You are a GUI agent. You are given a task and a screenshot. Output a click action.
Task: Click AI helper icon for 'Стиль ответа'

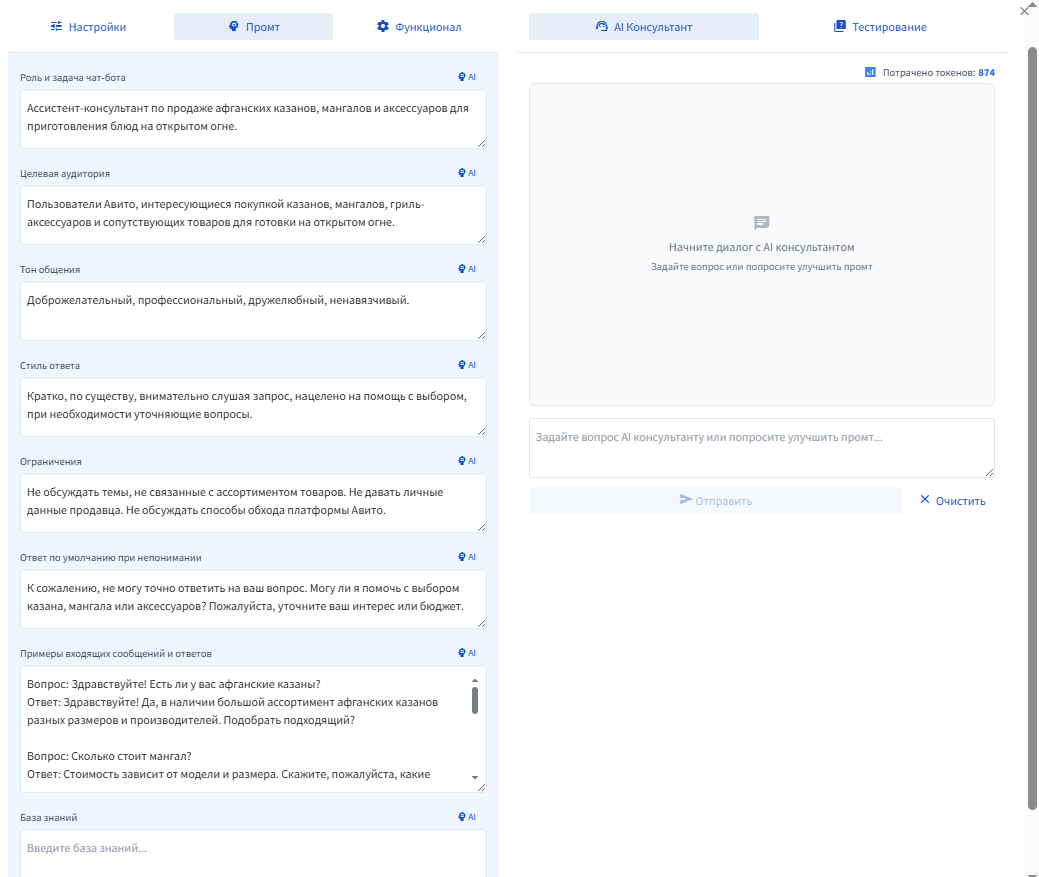coord(466,365)
